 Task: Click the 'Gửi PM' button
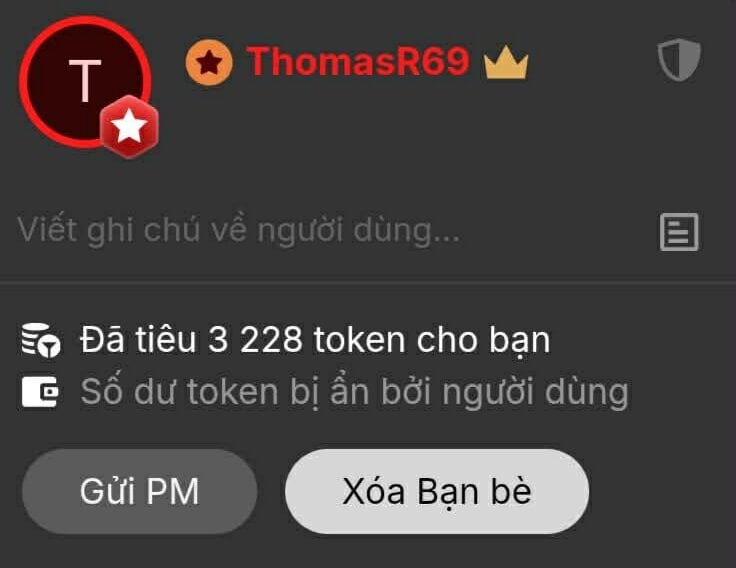pyautogui.click(x=139, y=491)
